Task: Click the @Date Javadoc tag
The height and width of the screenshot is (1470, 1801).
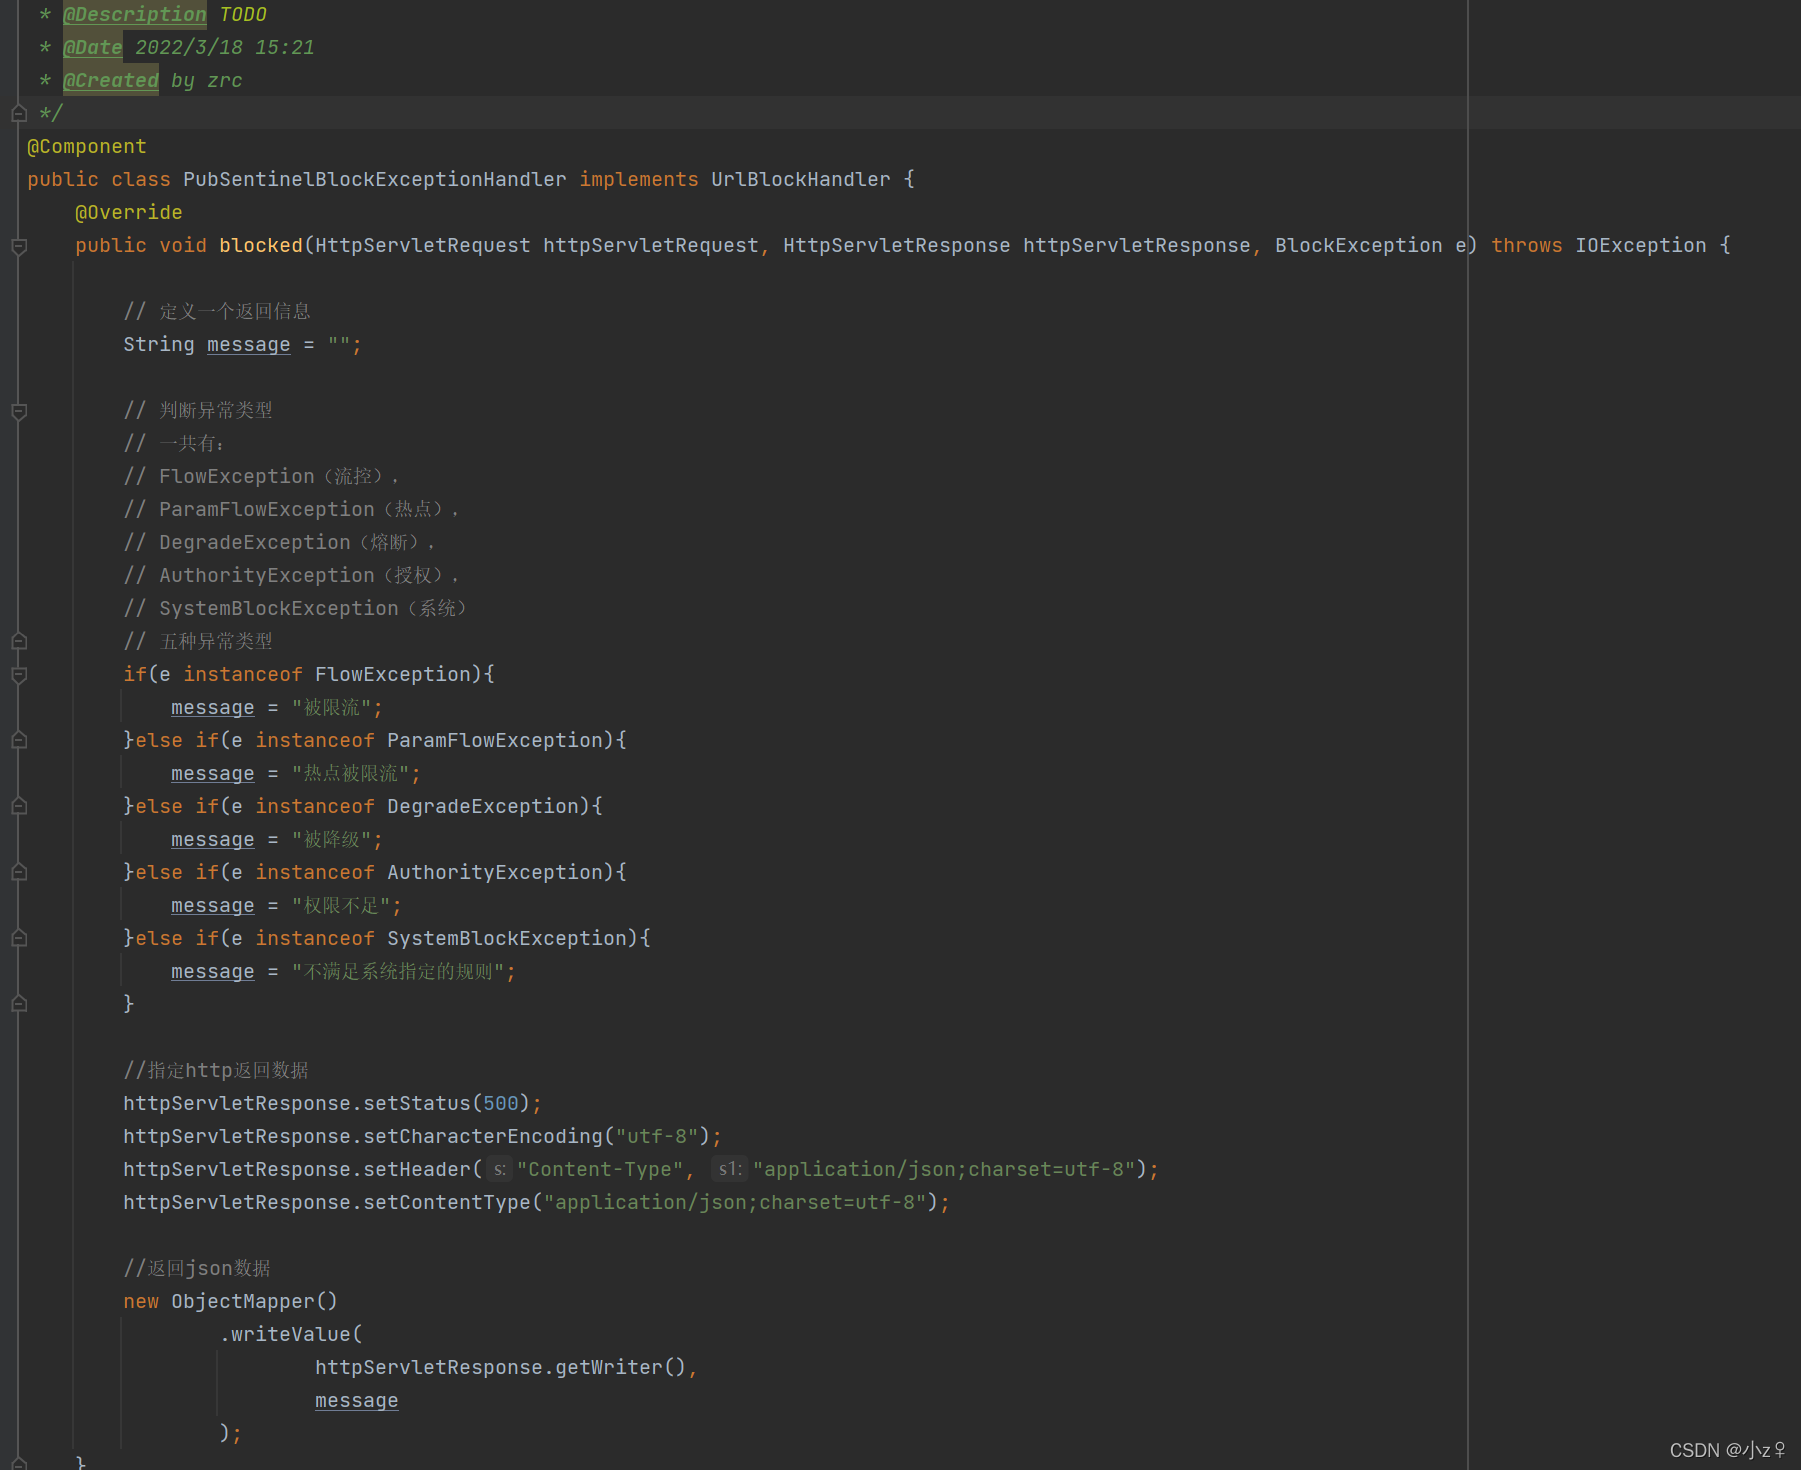Action: click(x=93, y=48)
